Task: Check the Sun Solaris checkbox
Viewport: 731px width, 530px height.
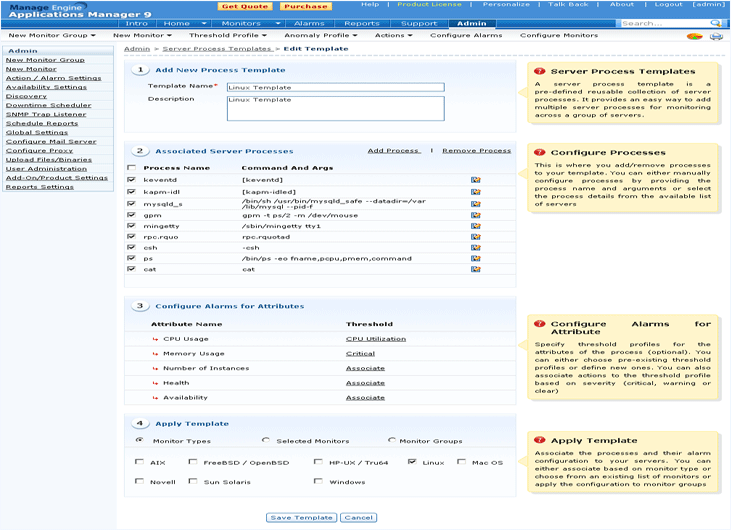Action: [193, 481]
